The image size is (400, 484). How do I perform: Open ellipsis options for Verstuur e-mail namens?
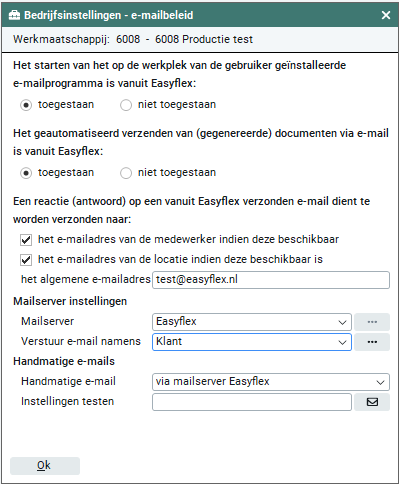(x=372, y=342)
